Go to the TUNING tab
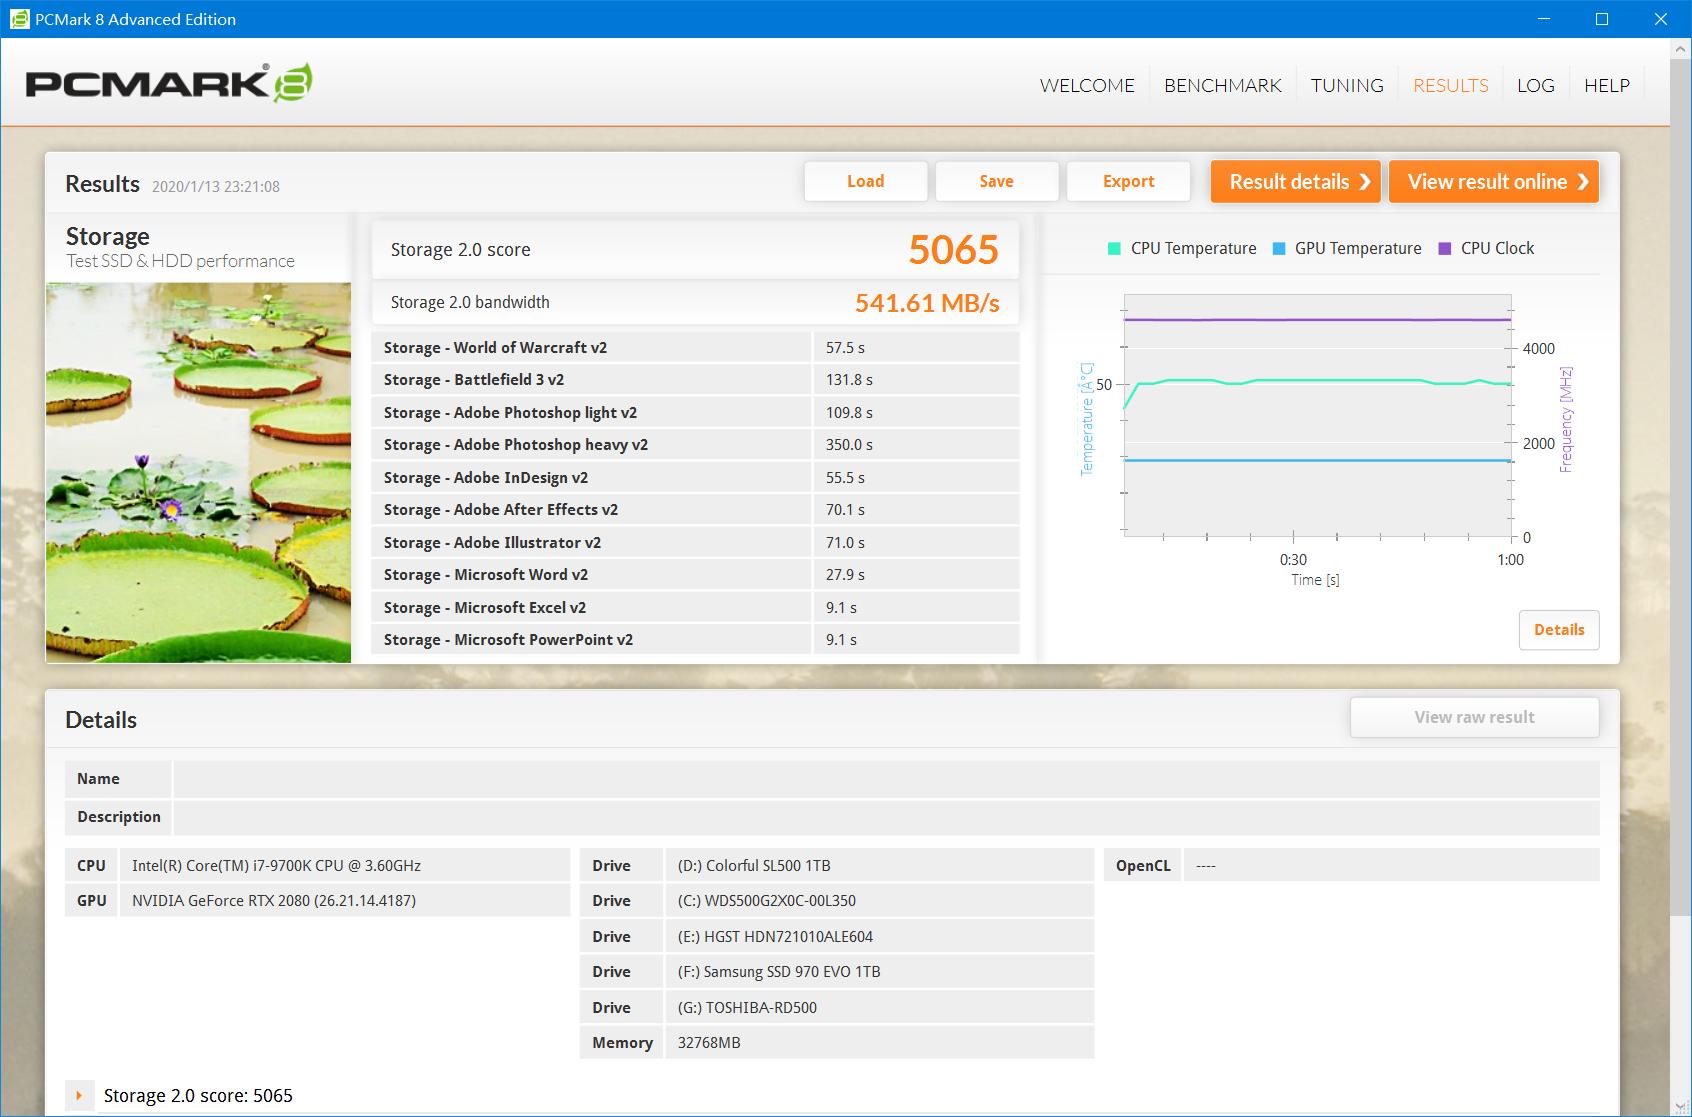Image resolution: width=1692 pixels, height=1117 pixels. tap(1347, 86)
